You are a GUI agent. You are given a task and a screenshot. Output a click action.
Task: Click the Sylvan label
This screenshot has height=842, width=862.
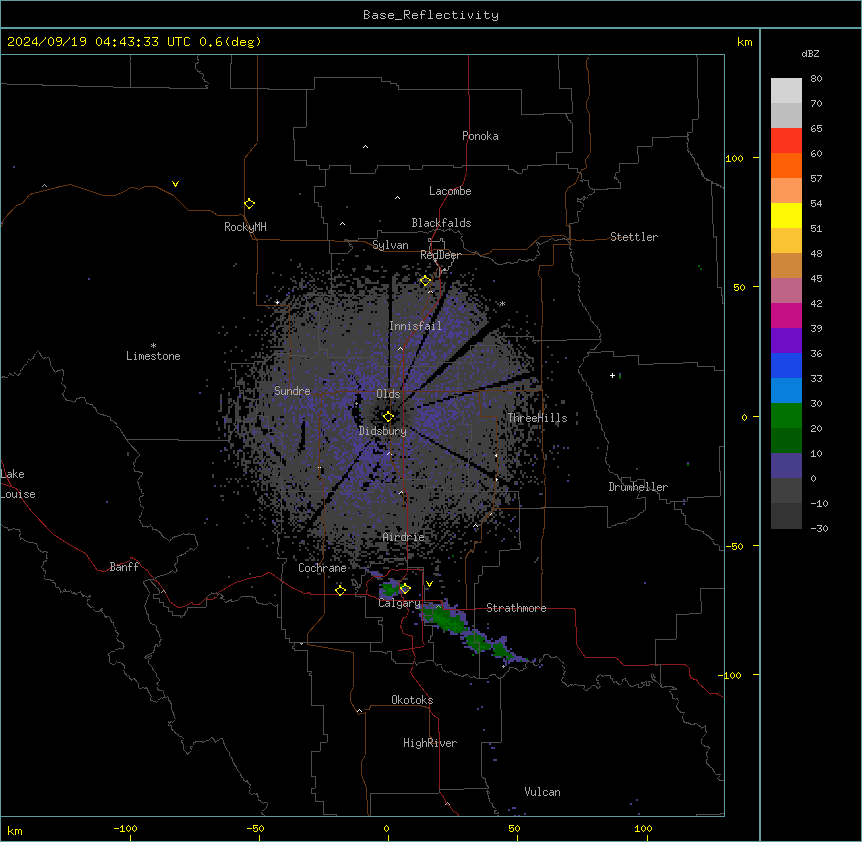(390, 245)
